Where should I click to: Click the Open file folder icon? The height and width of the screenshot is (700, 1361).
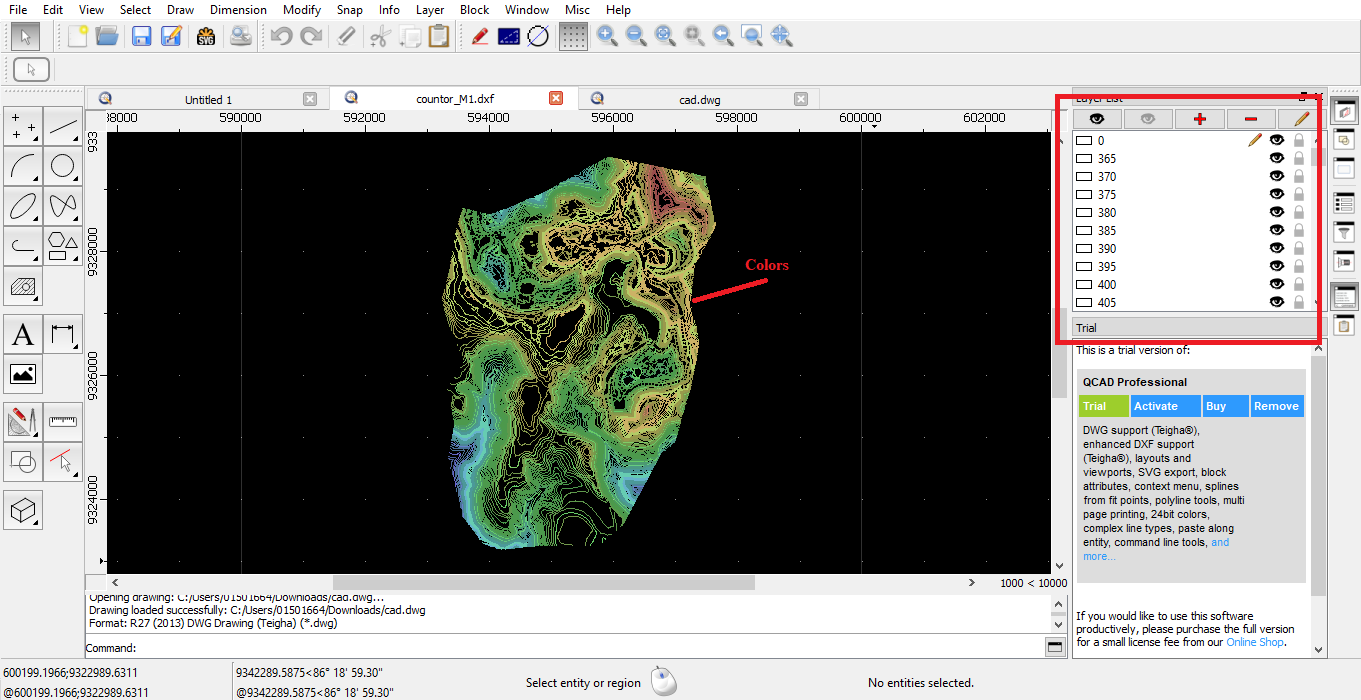coord(107,37)
